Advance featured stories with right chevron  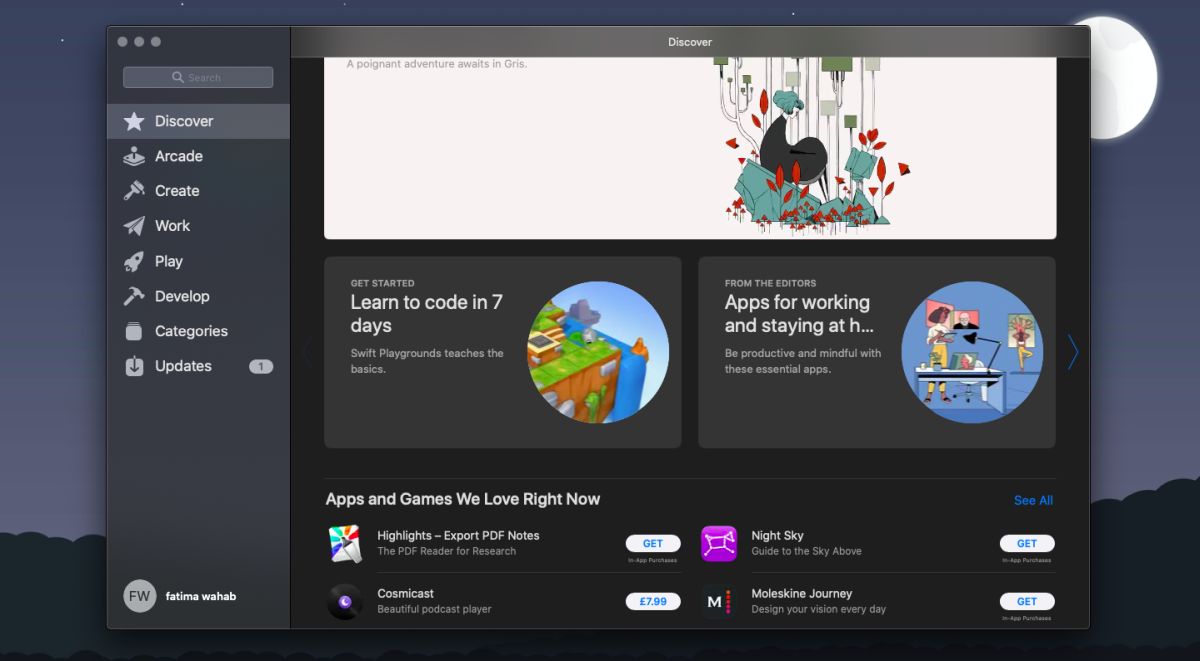[1073, 352]
